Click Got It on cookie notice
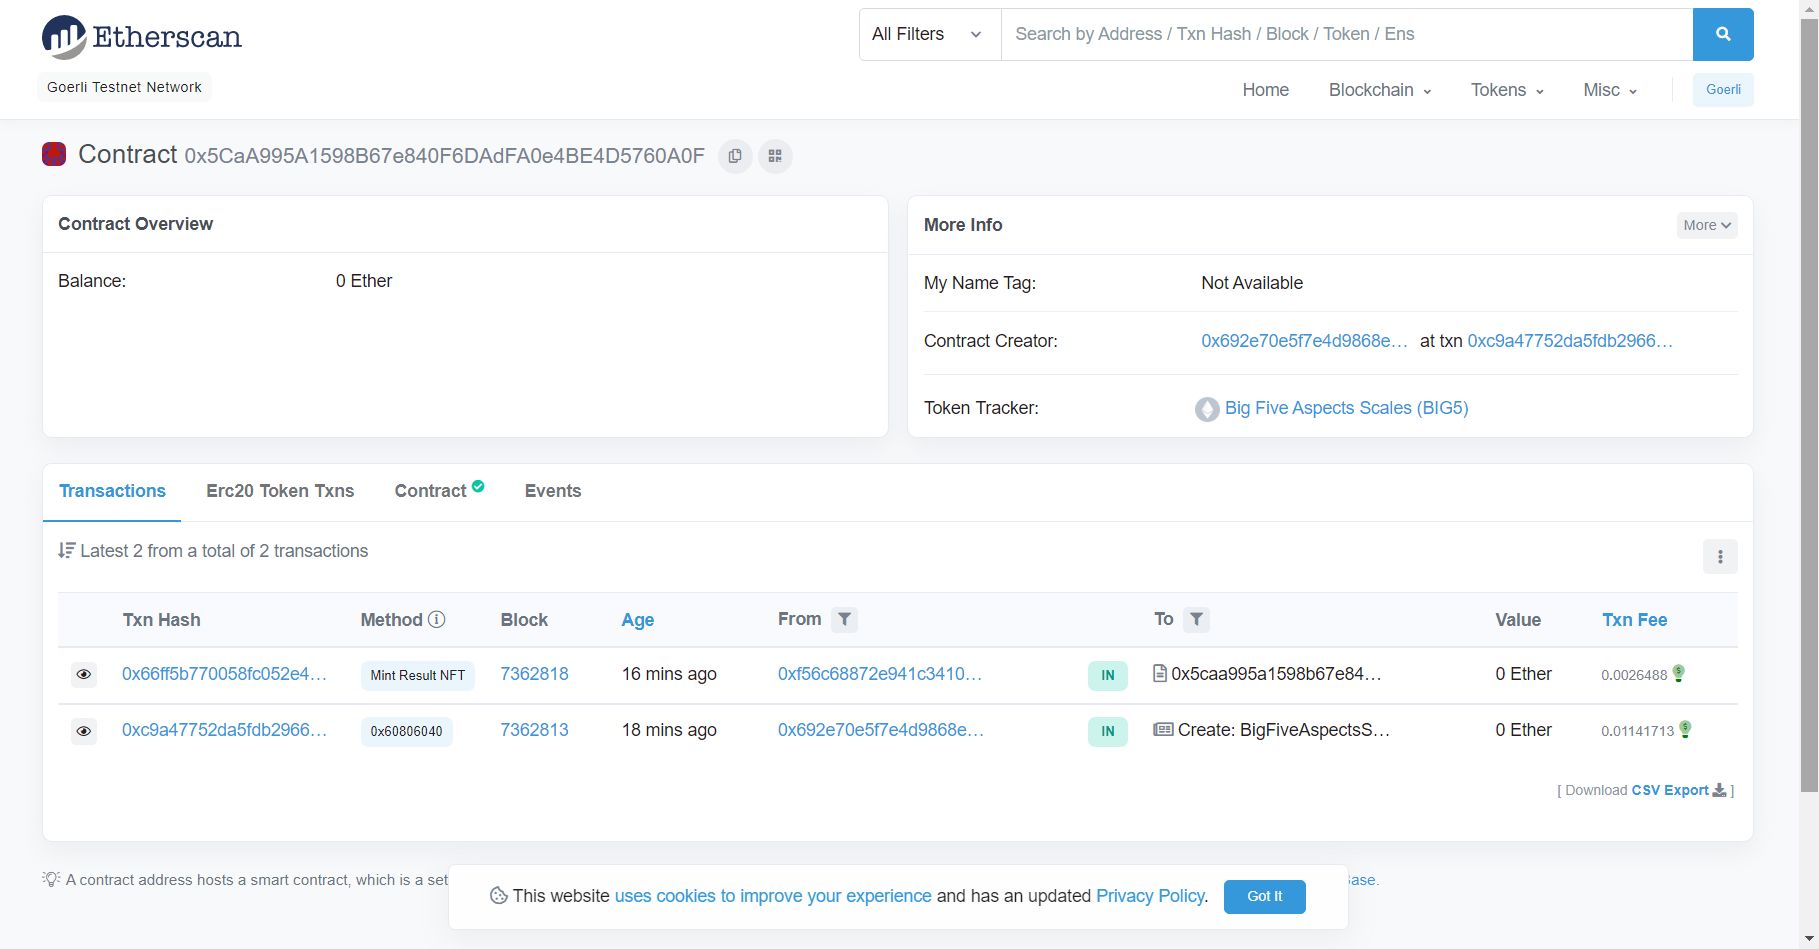 point(1264,896)
